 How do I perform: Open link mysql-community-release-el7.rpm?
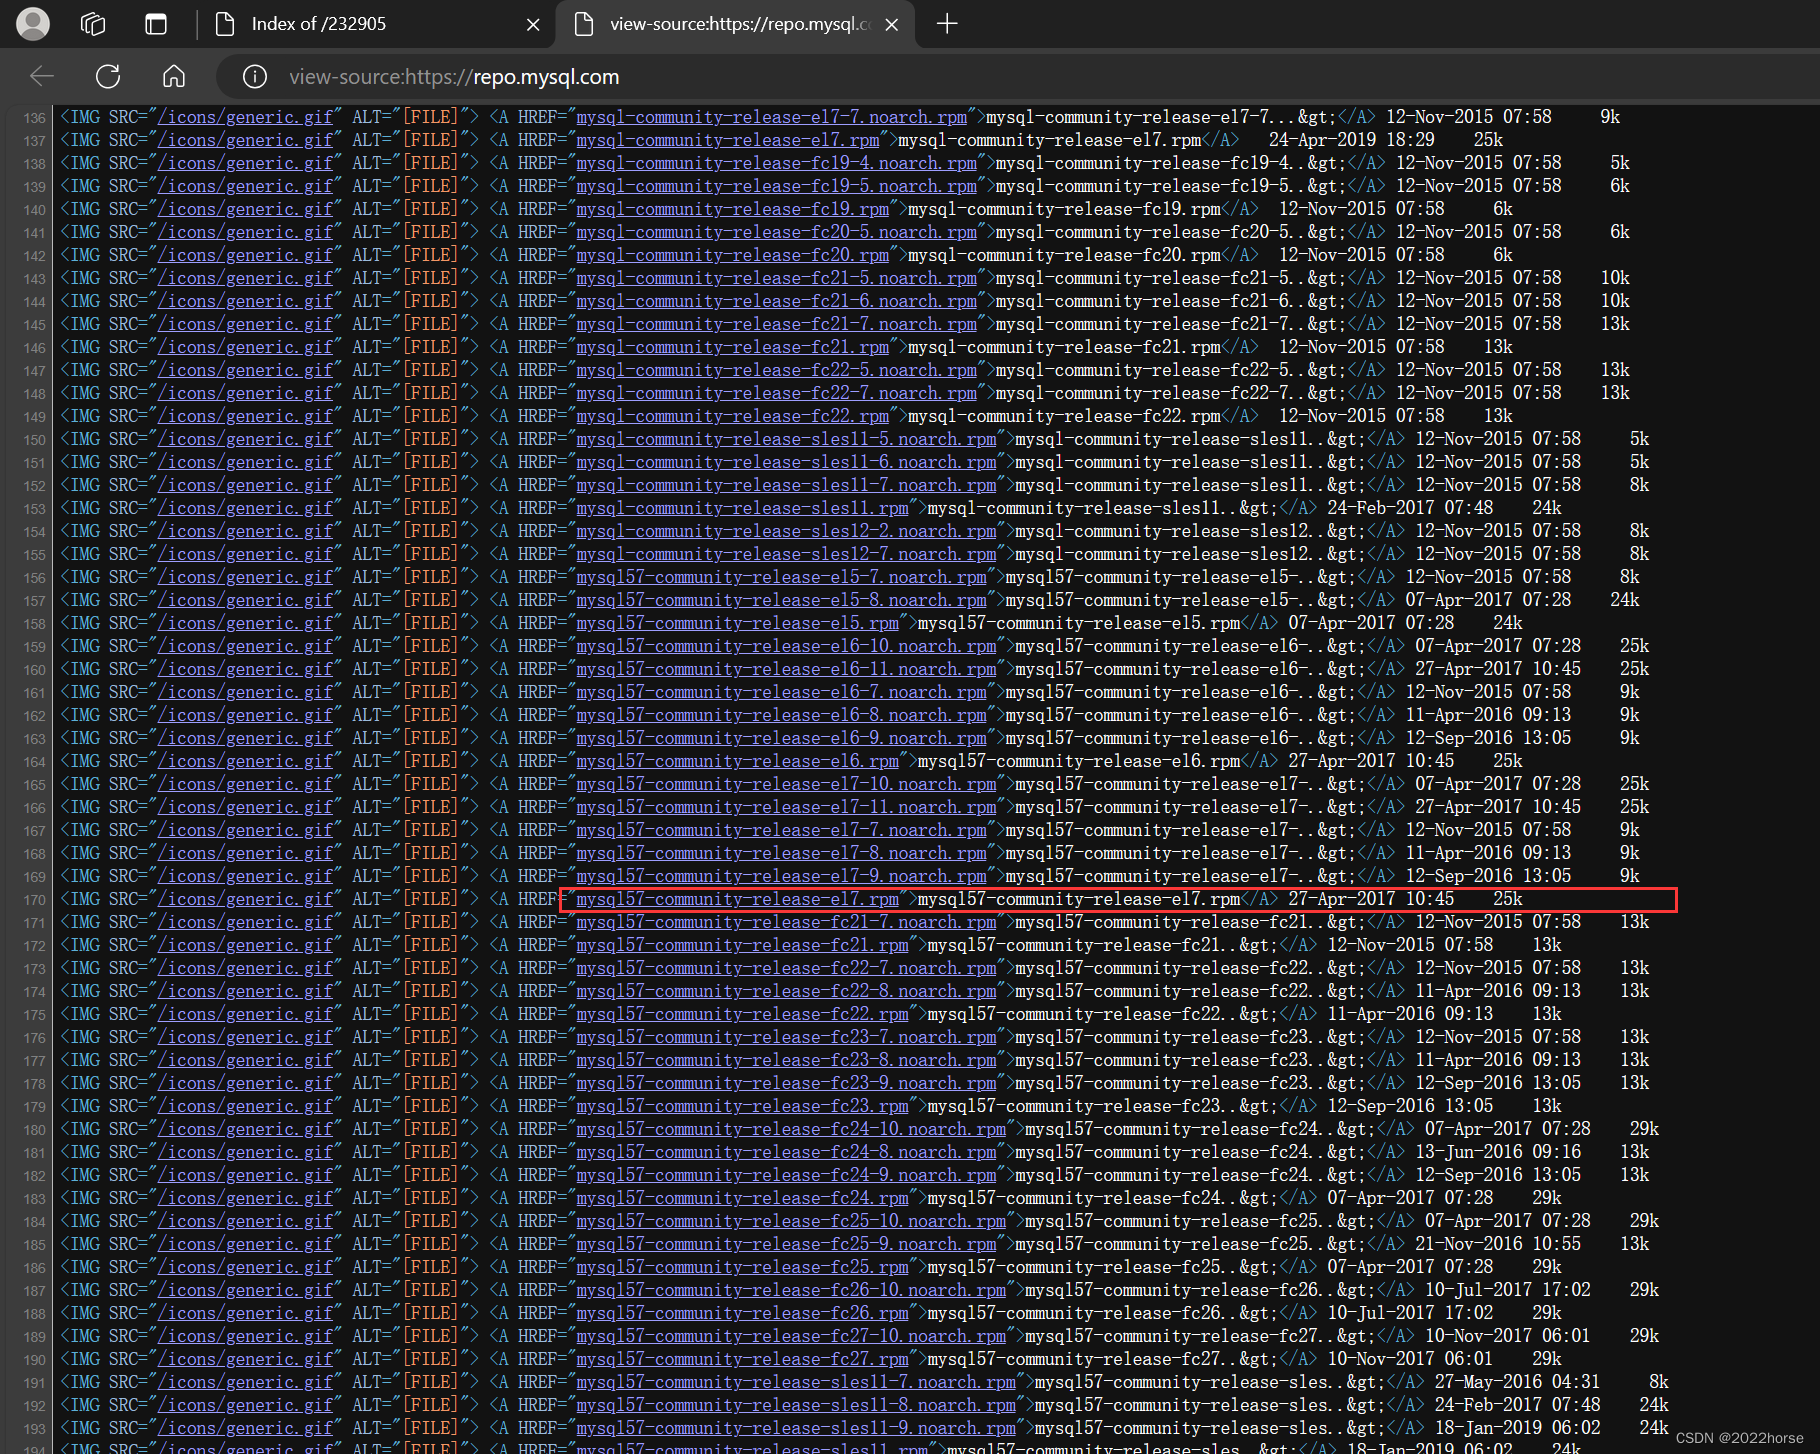pyautogui.click(x=728, y=140)
